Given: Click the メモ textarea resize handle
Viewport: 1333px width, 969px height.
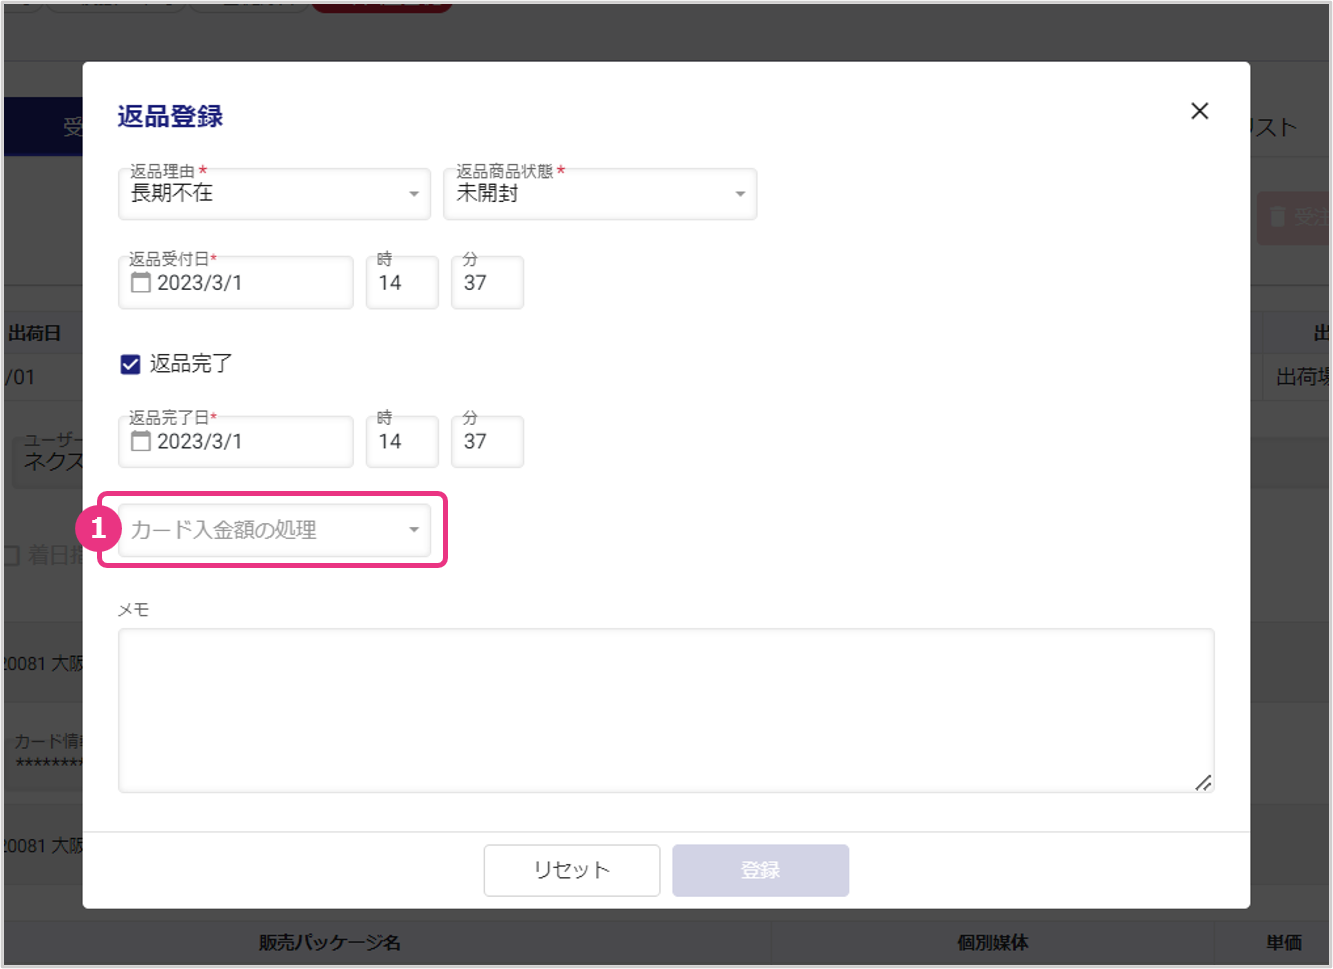Looking at the screenshot, I should pyautogui.click(x=1204, y=783).
